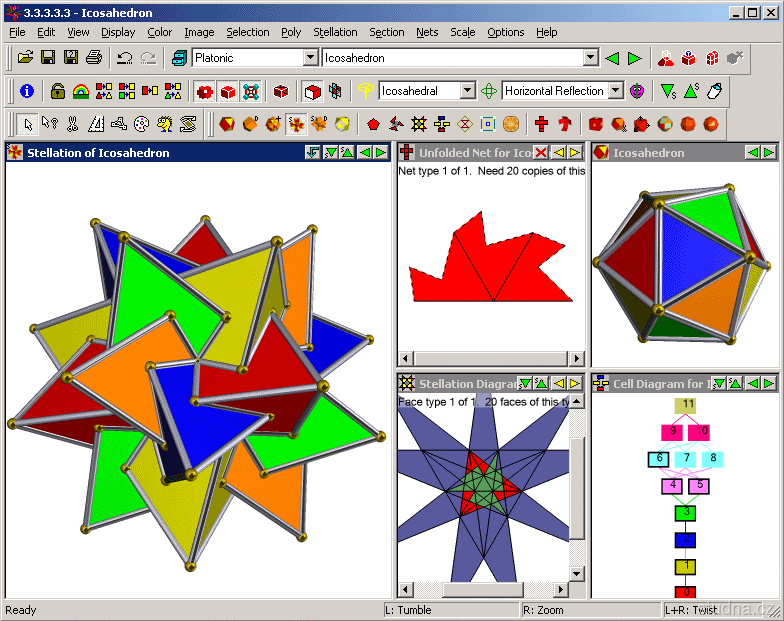Toggle the red solid faces display button
The image size is (784, 621).
pyautogui.click(x=228, y=92)
